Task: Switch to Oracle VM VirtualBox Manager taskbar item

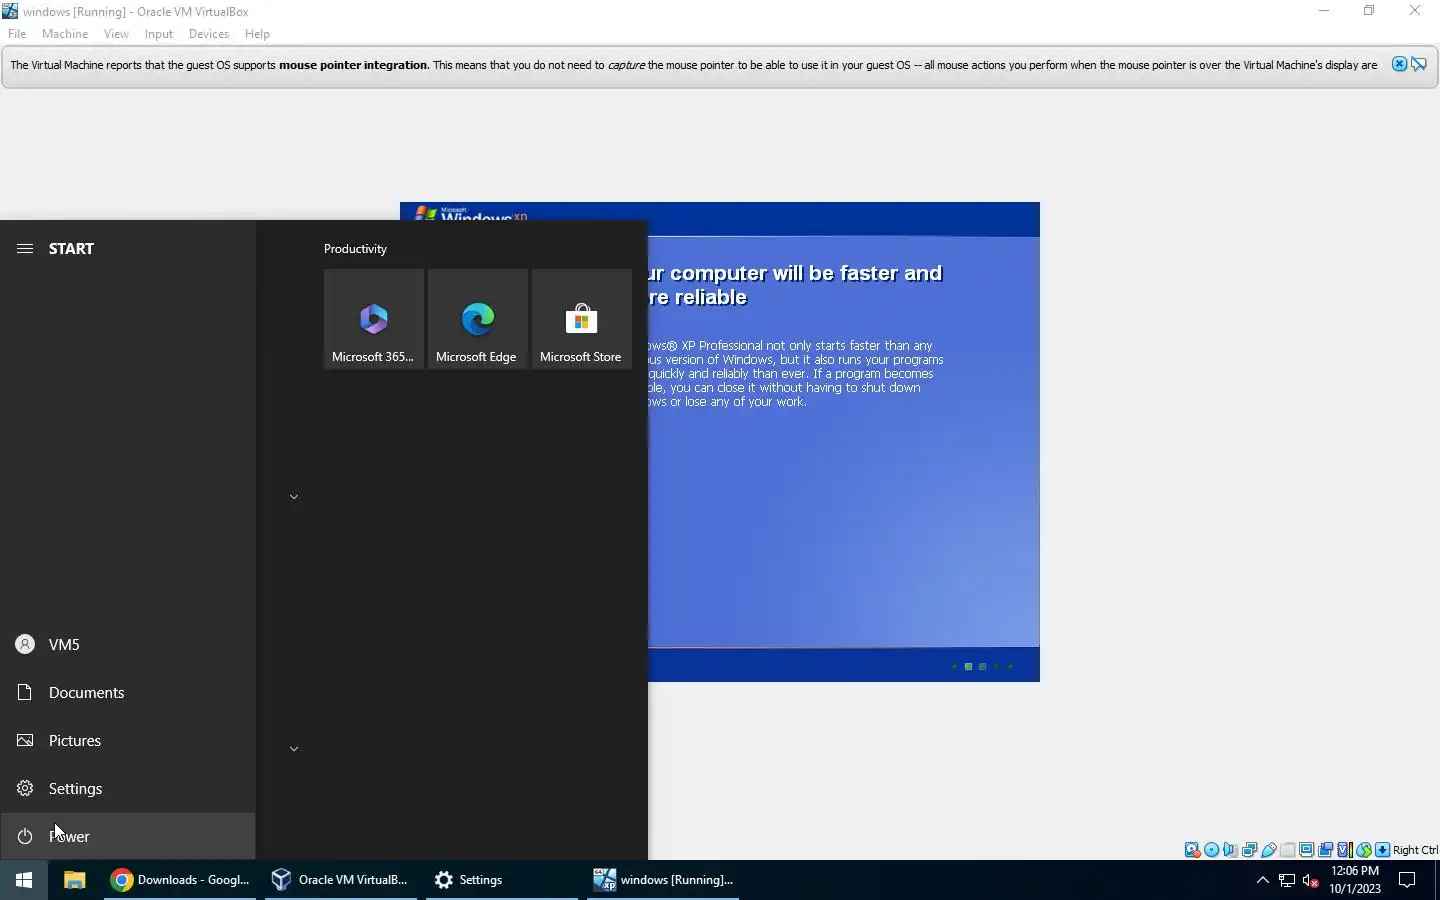Action: click(341, 880)
